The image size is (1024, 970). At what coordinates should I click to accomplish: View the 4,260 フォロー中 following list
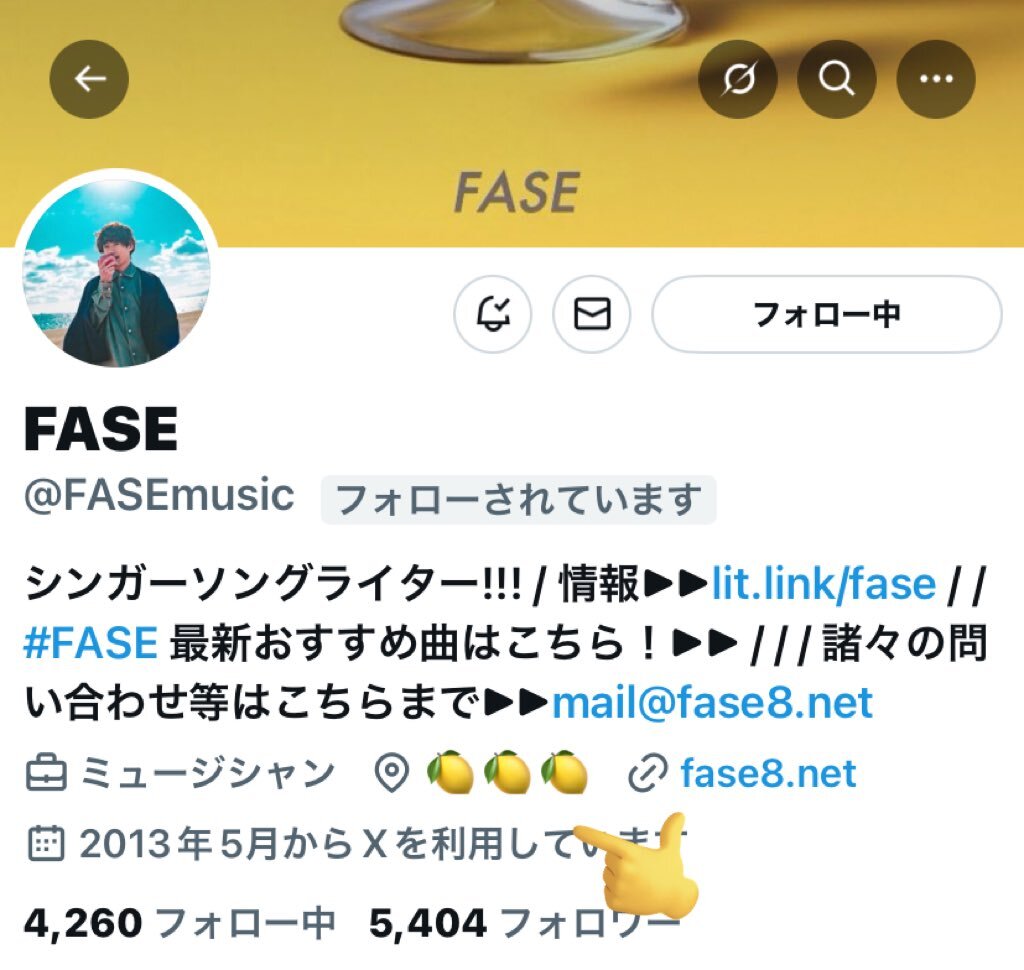pos(180,923)
